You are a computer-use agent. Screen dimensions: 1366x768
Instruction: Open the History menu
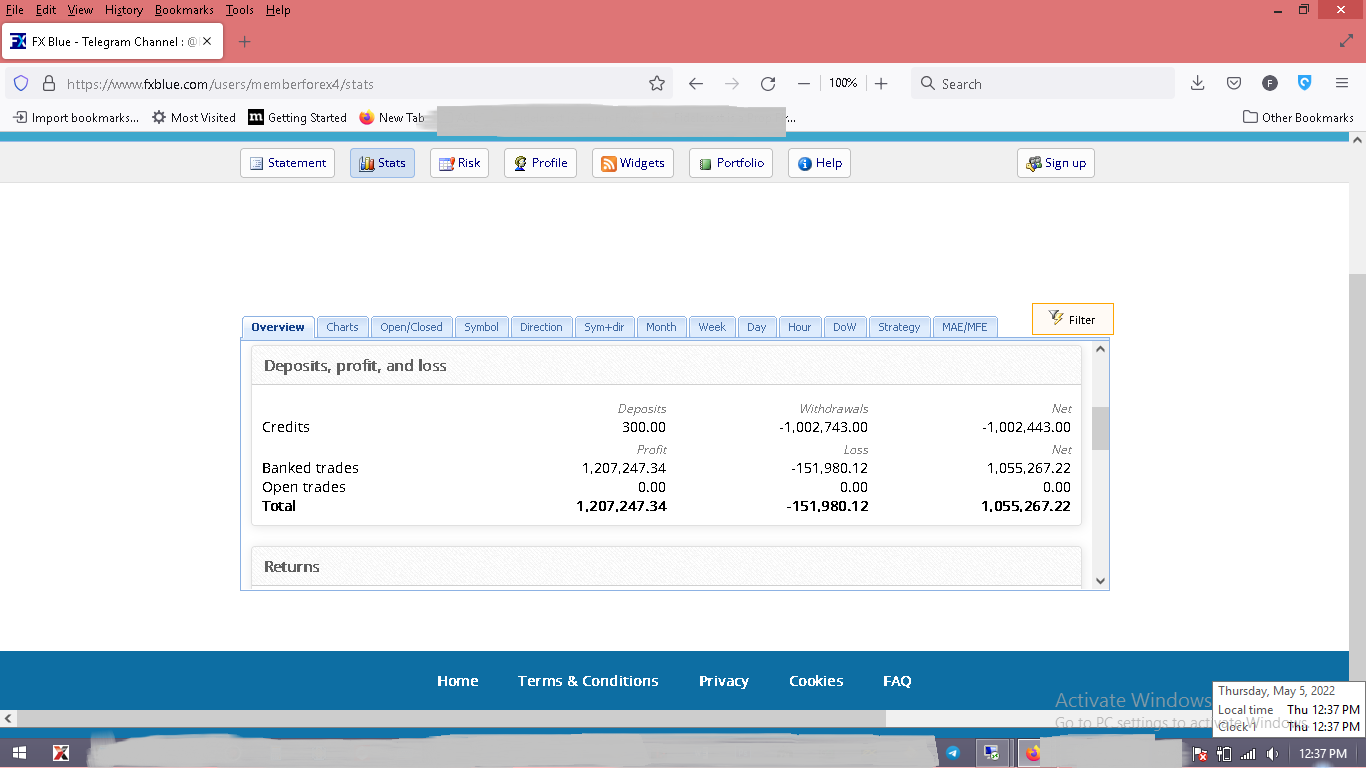click(124, 10)
